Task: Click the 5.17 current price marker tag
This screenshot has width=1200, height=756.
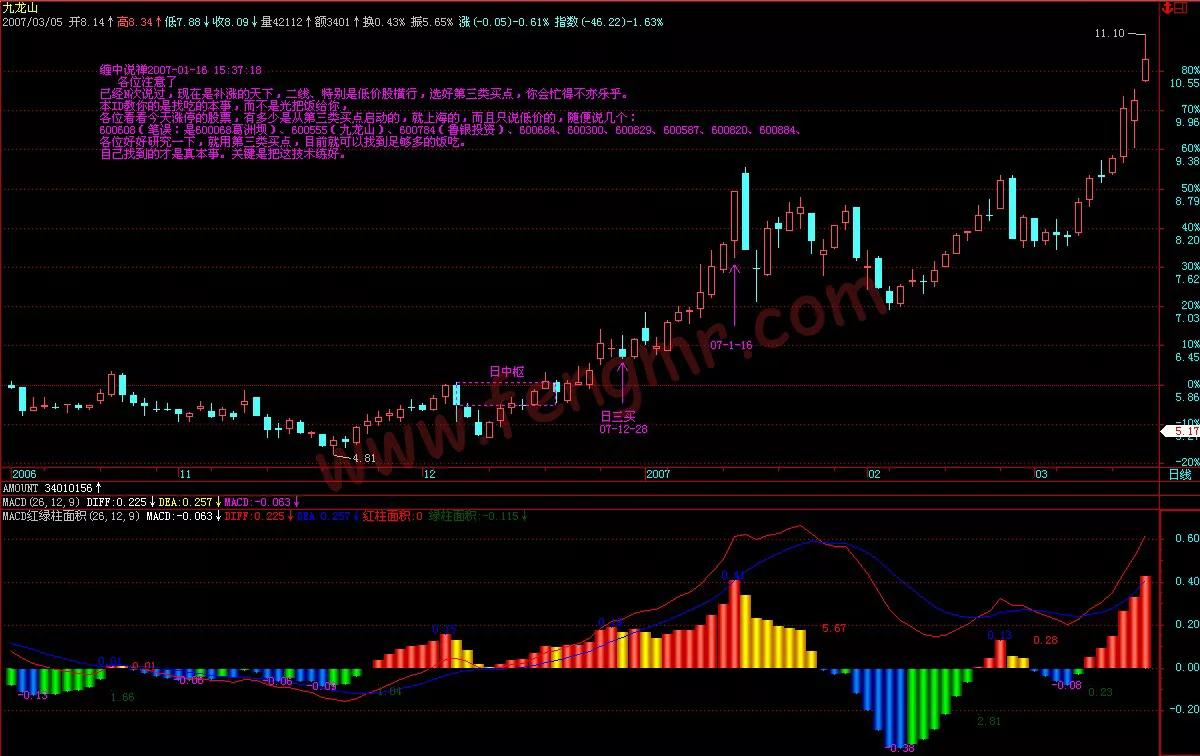Action: tap(1180, 432)
